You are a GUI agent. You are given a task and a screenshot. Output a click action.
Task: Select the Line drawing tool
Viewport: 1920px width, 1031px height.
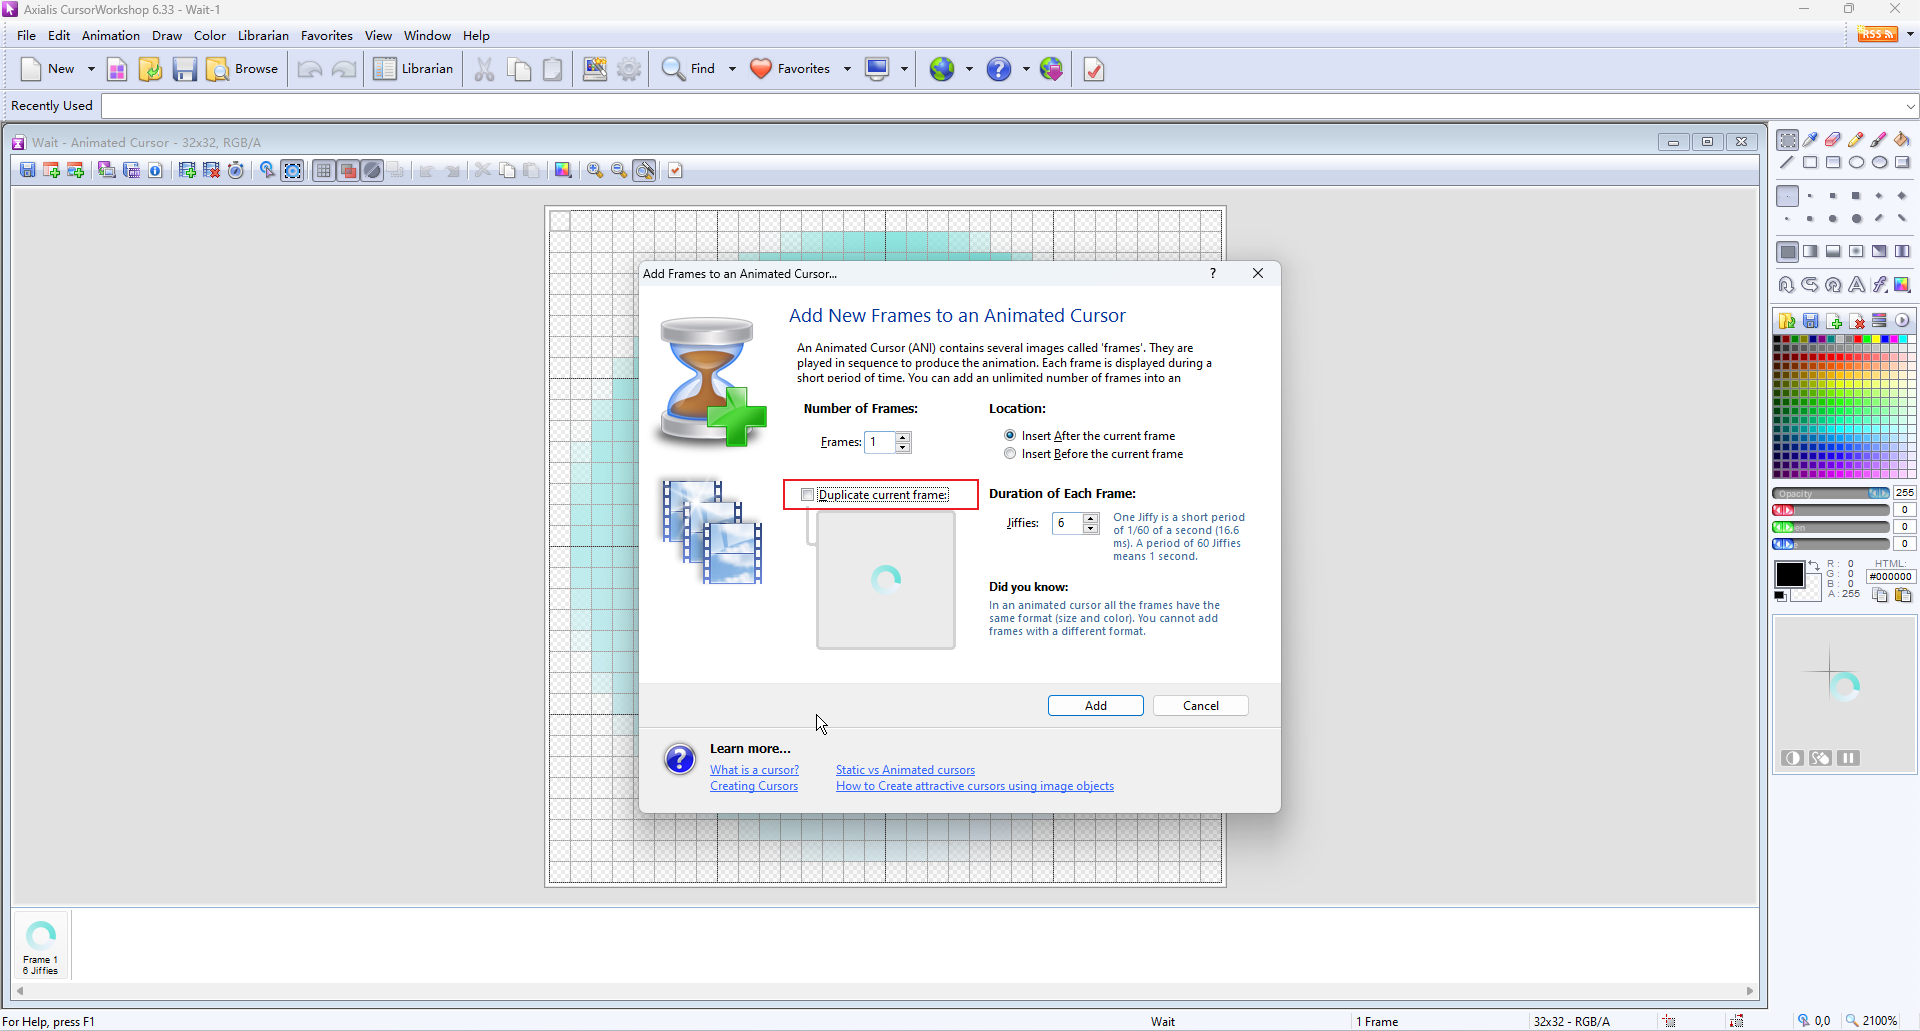coord(1787,163)
